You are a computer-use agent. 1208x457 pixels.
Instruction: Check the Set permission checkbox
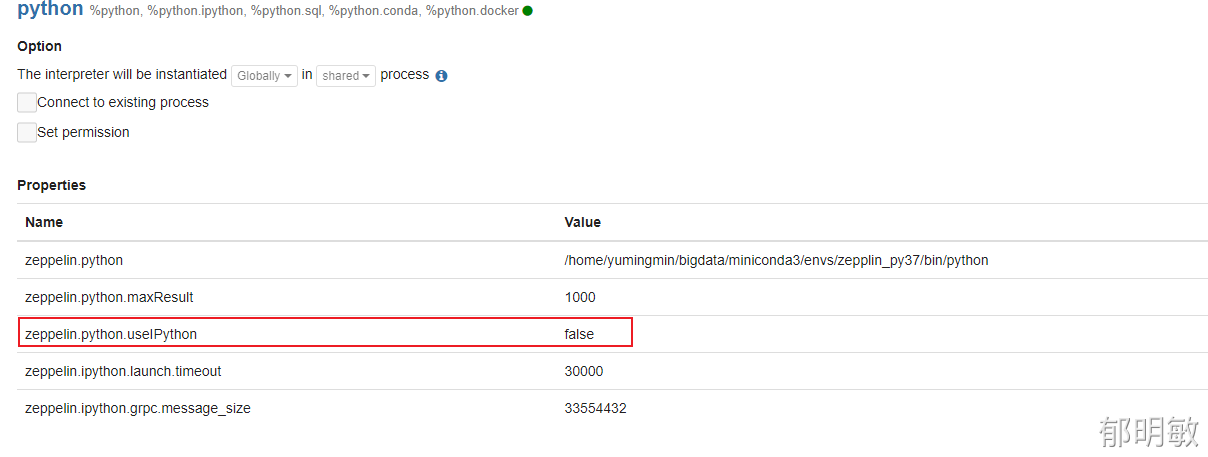point(27,132)
